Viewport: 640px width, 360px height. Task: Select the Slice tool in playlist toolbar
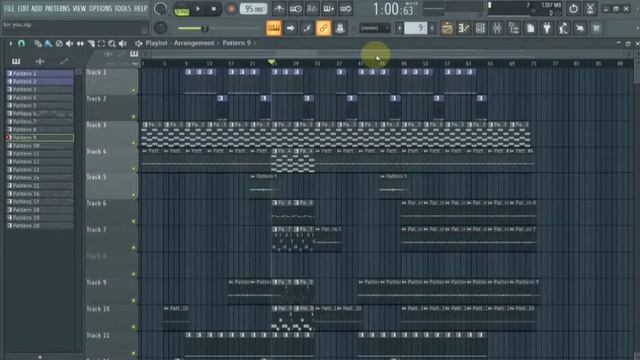91,43
